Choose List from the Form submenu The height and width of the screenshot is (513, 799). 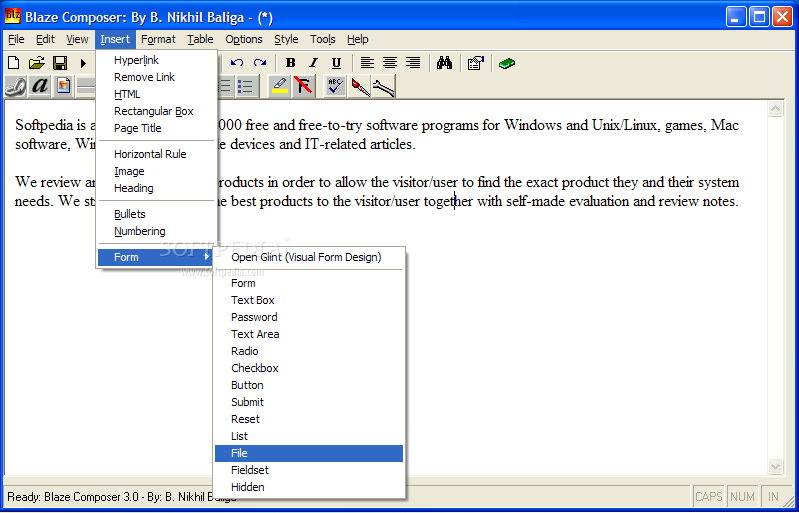[309, 436]
